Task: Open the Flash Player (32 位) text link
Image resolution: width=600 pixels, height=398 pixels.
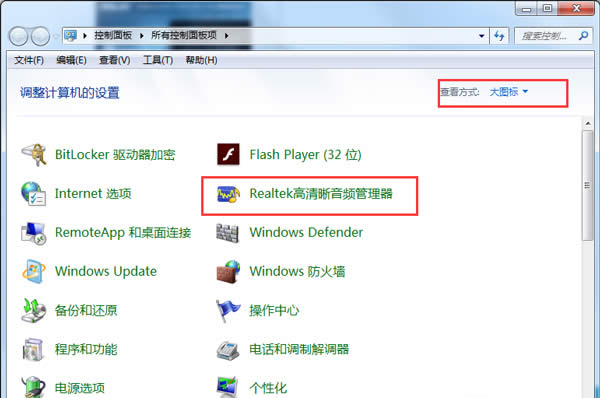Action: (305, 155)
